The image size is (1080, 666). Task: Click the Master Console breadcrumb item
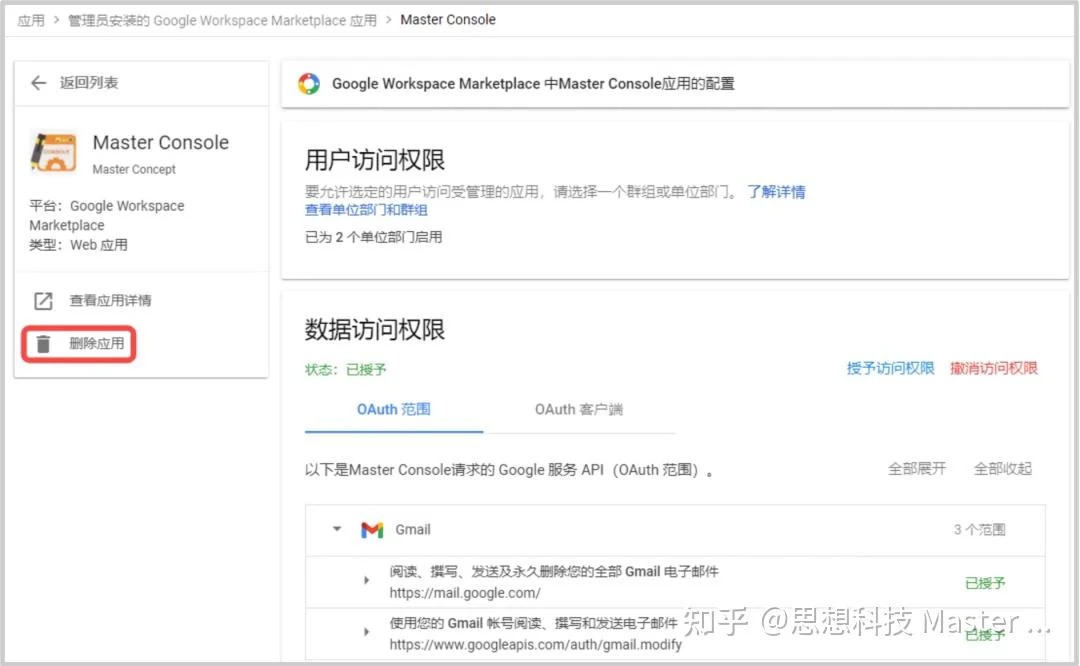pos(448,20)
